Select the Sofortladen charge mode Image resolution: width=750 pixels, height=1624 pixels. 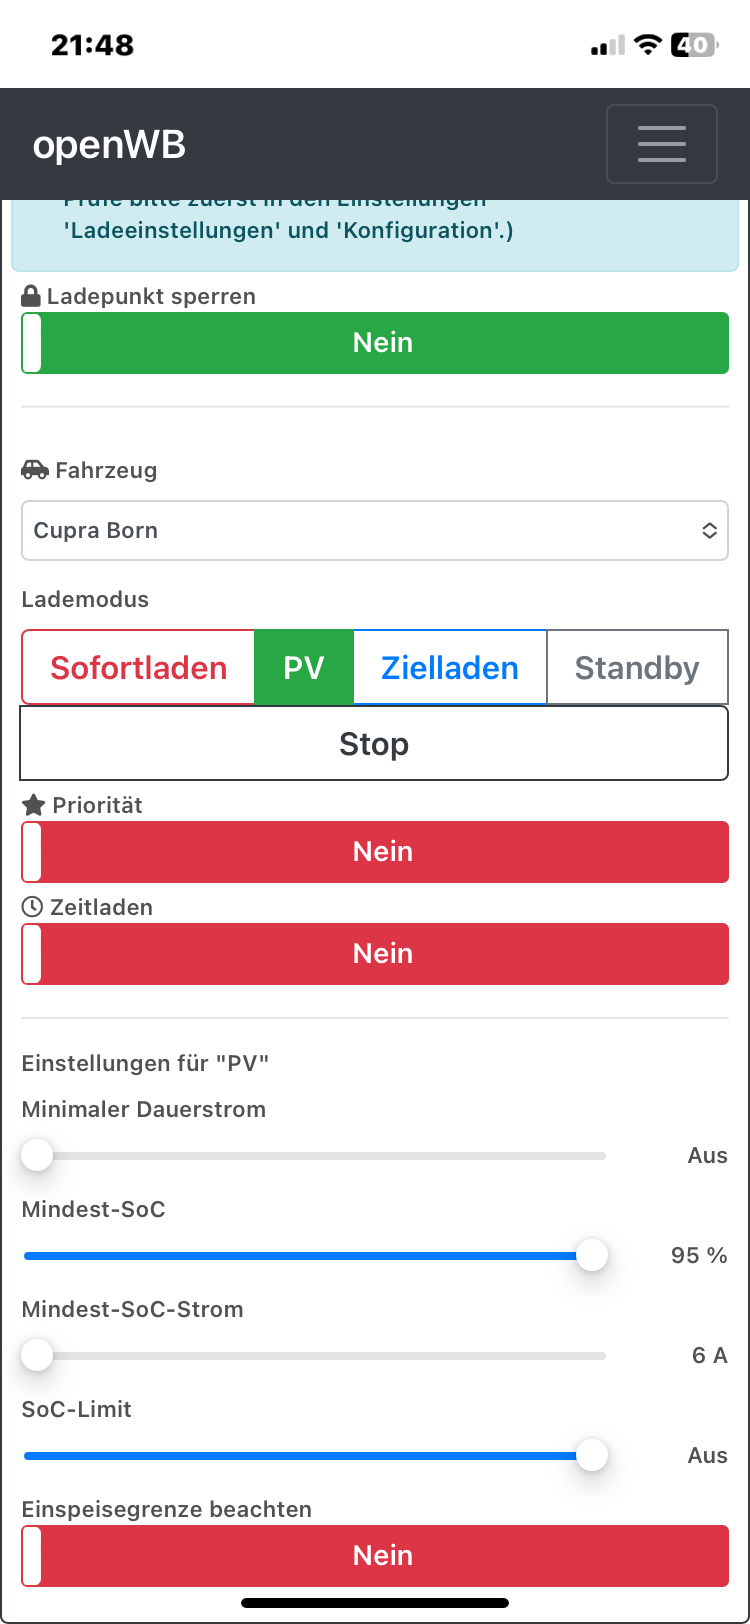click(139, 668)
